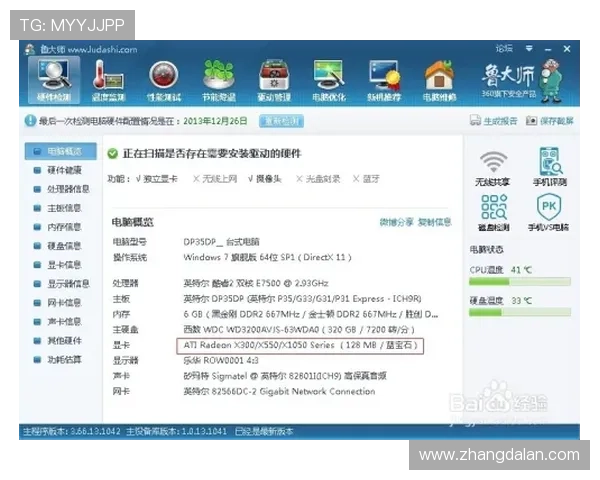
Task: Open the 电脑维修 house icon
Action: [439, 80]
